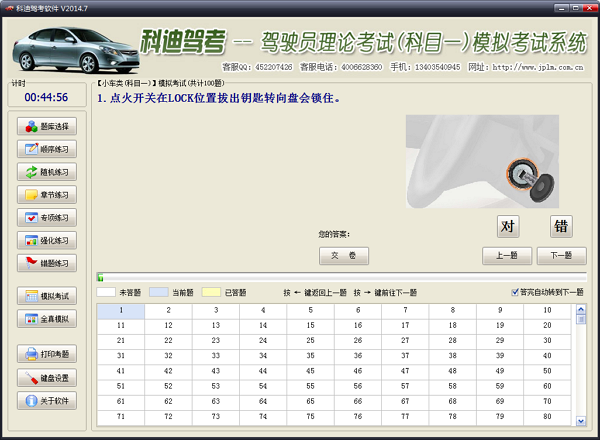Viewport: 600px width, 440px height.
Task: Jump to question 80 cell
Action: (547, 417)
